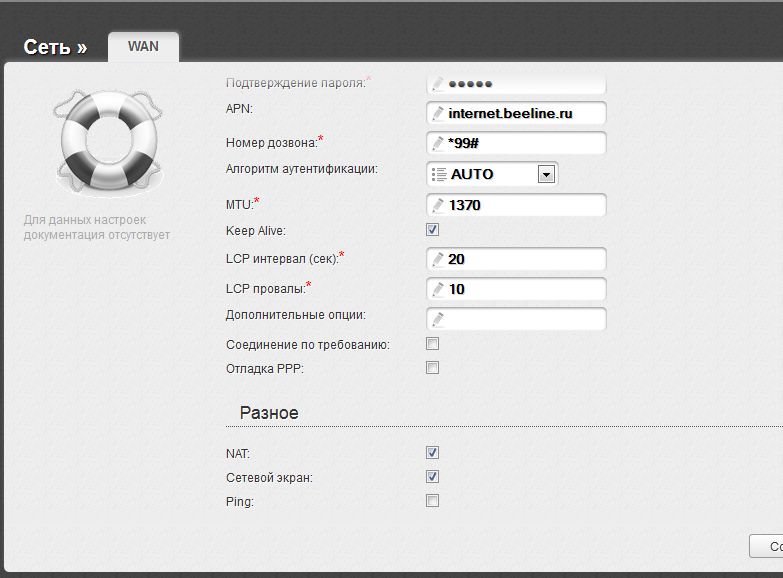Click the pencil icon in the APN field
Viewport: 783px width, 578px height.
[438, 113]
